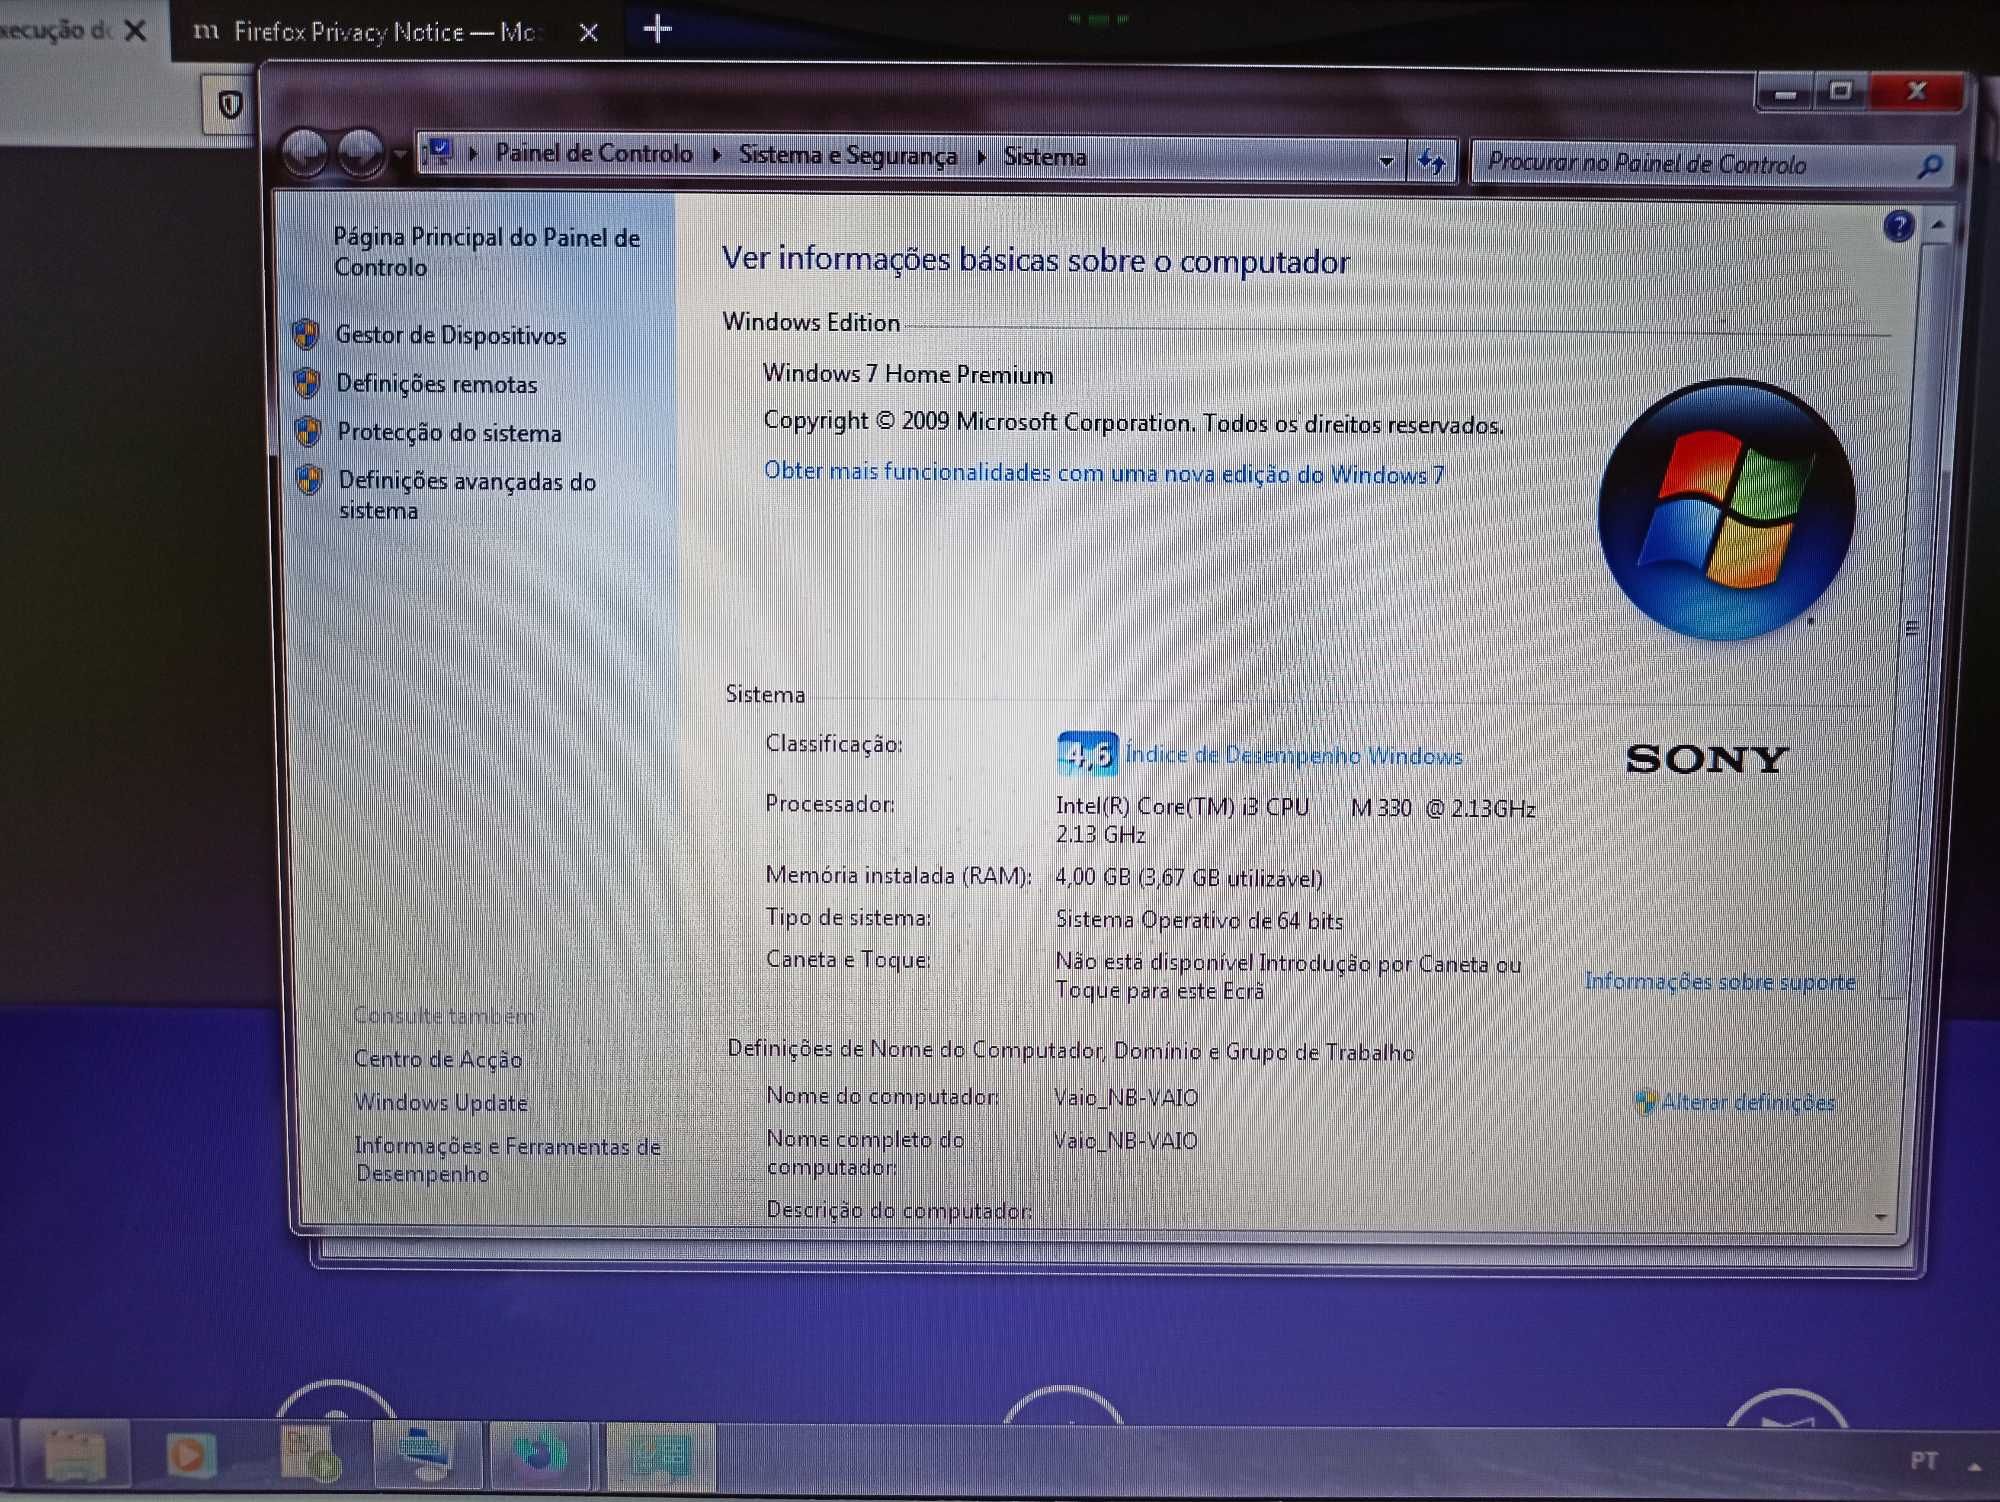Open Windows Update link in sidebar
The image size is (2000, 1502).
(x=441, y=1102)
